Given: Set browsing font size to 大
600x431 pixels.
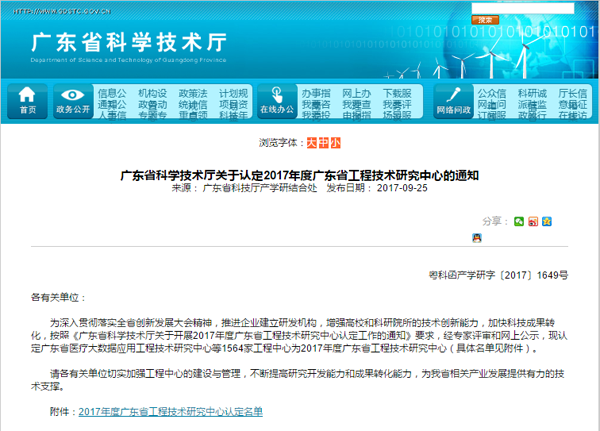Looking at the screenshot, I should click(310, 143).
